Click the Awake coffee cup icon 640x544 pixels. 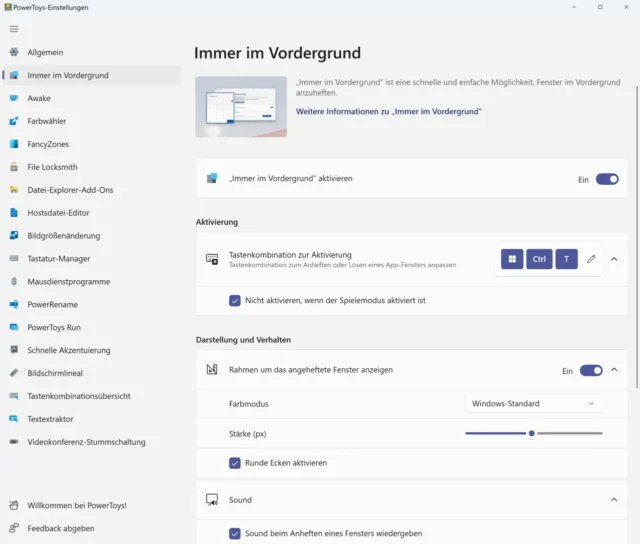click(15, 98)
